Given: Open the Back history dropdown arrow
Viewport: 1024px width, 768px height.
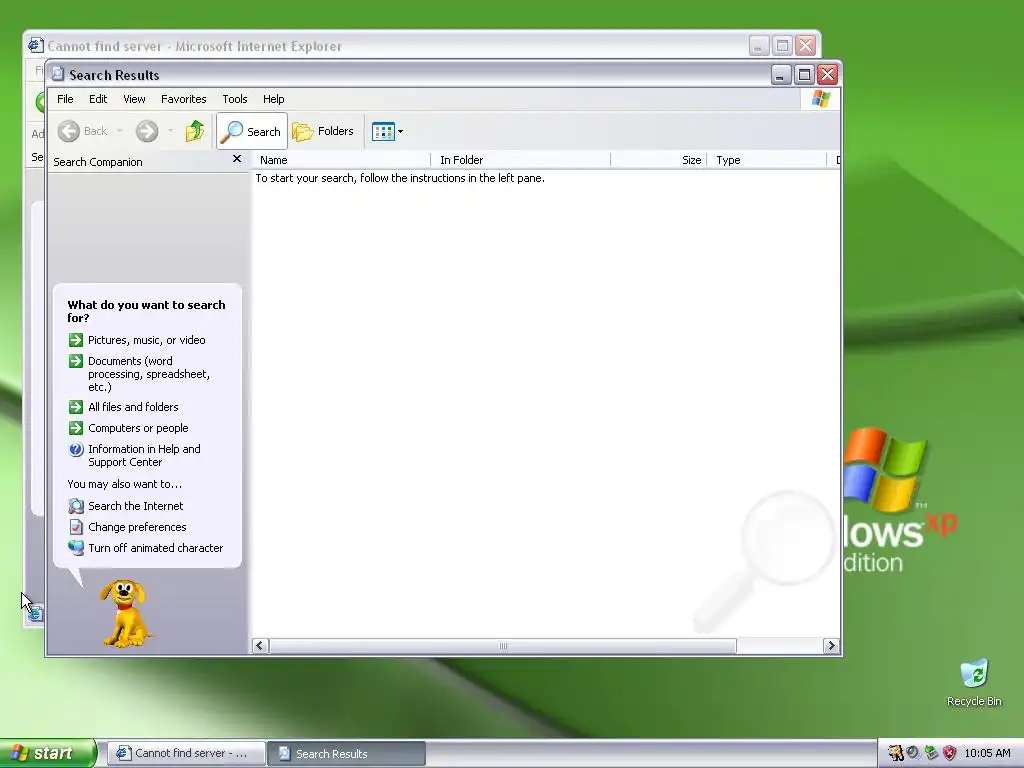Looking at the screenshot, I should (x=120, y=131).
